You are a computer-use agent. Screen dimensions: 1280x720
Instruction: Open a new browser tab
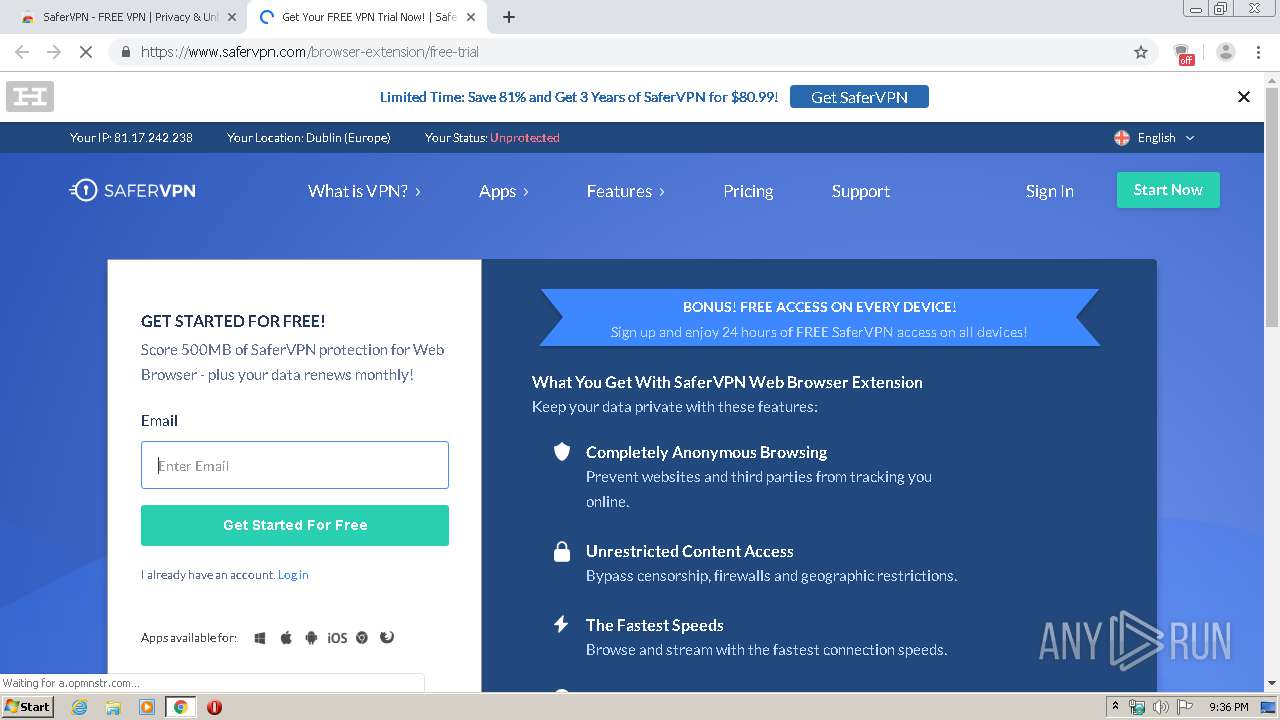(x=509, y=17)
